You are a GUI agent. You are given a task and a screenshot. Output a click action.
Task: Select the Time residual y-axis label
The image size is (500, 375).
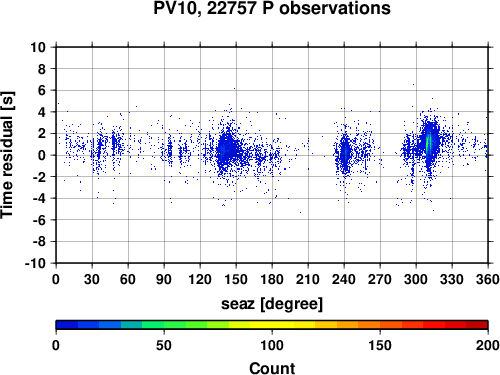[x=8, y=155]
